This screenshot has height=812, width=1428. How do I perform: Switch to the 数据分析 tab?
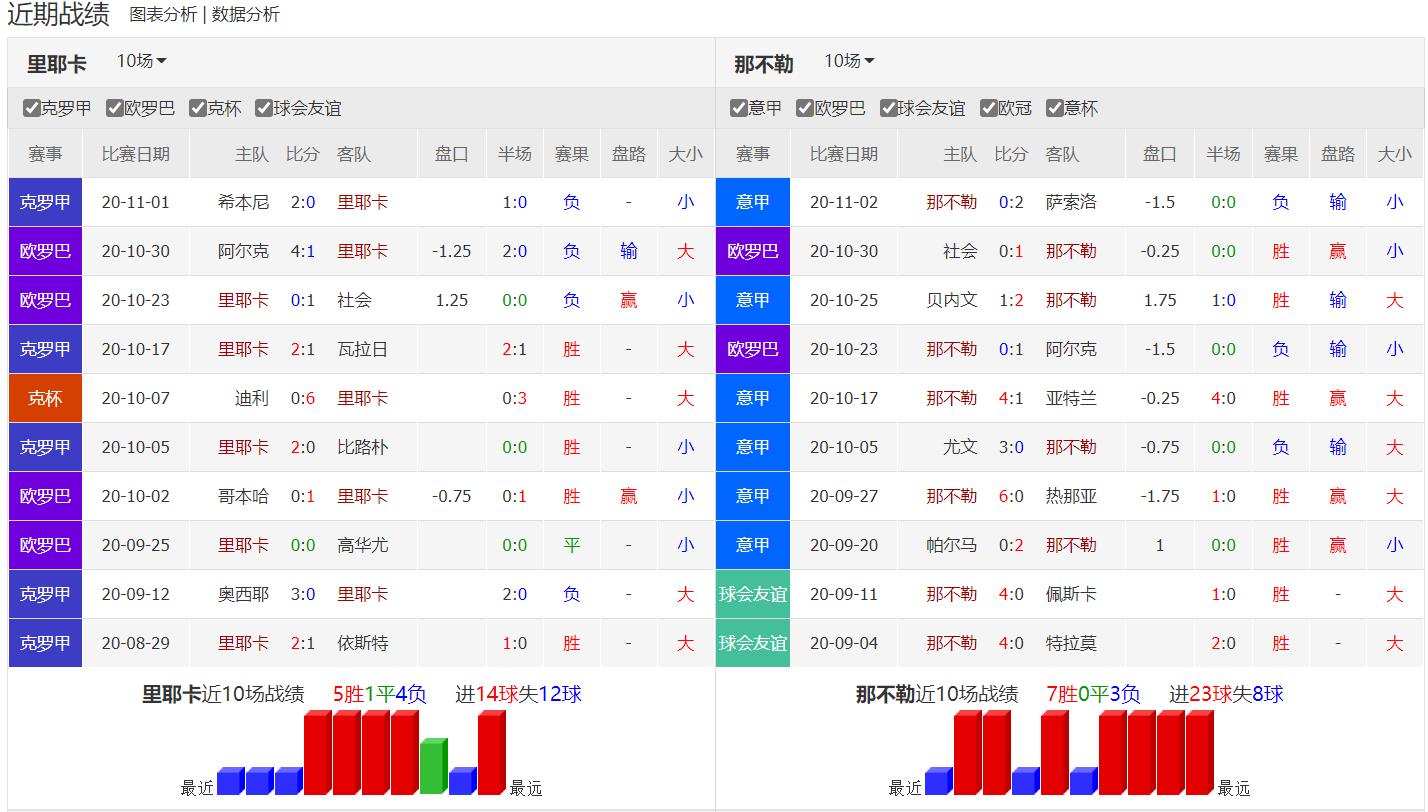pyautogui.click(x=246, y=15)
